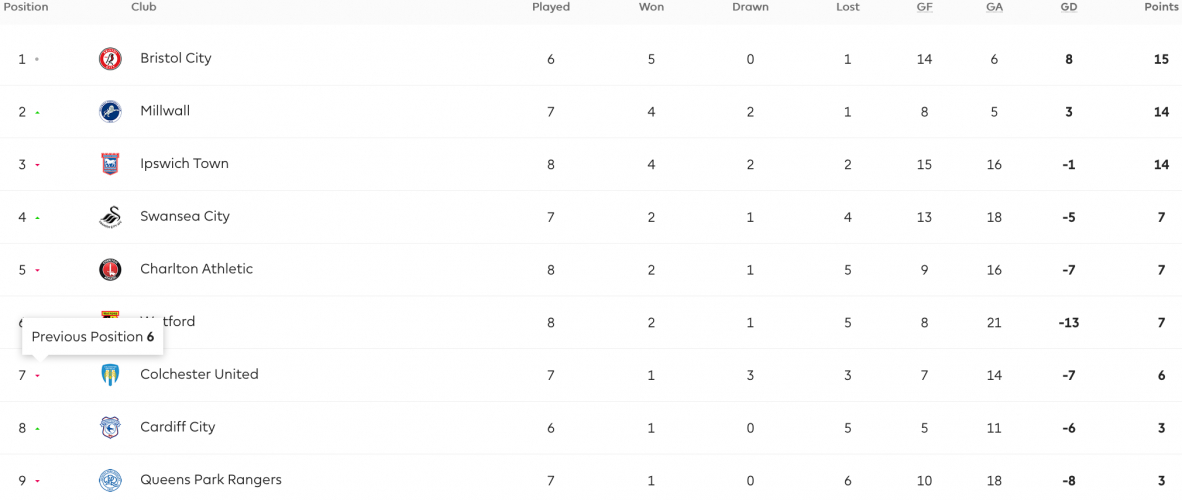Click the Swansea City swan logo
Viewport: 1182px width, 500px height.
click(110, 217)
